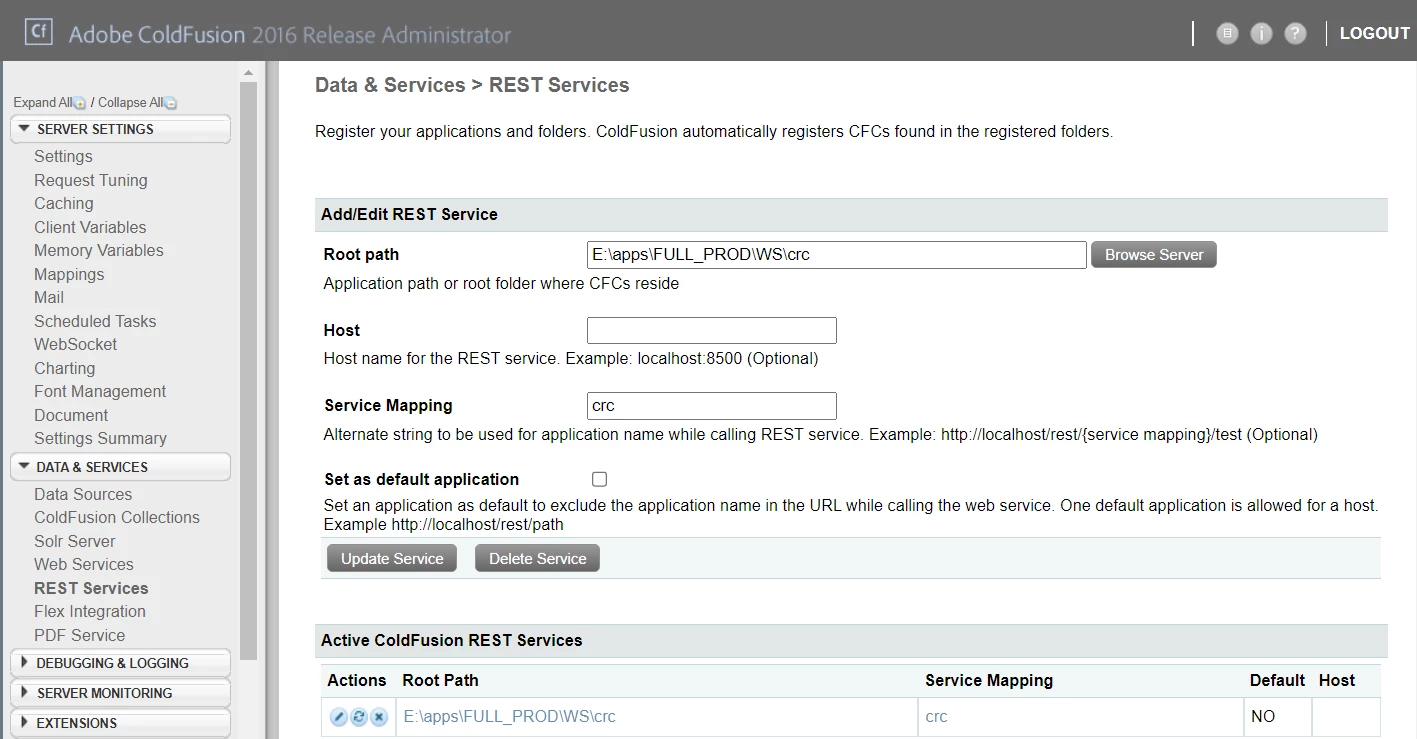Click the sidebar vertical scrollbar
This screenshot has height=739, width=1417.
[249, 370]
